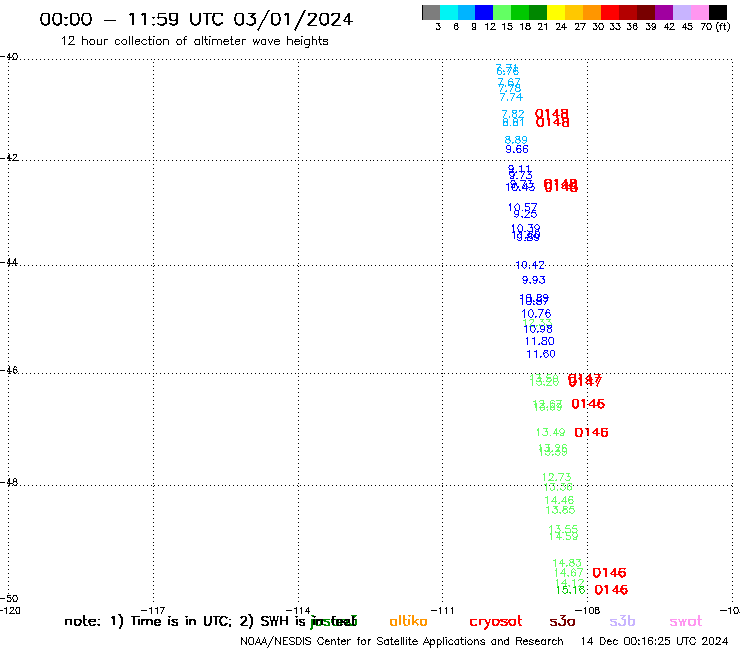
Task: Select the 10.57 wave height reading
Action: [522, 207]
